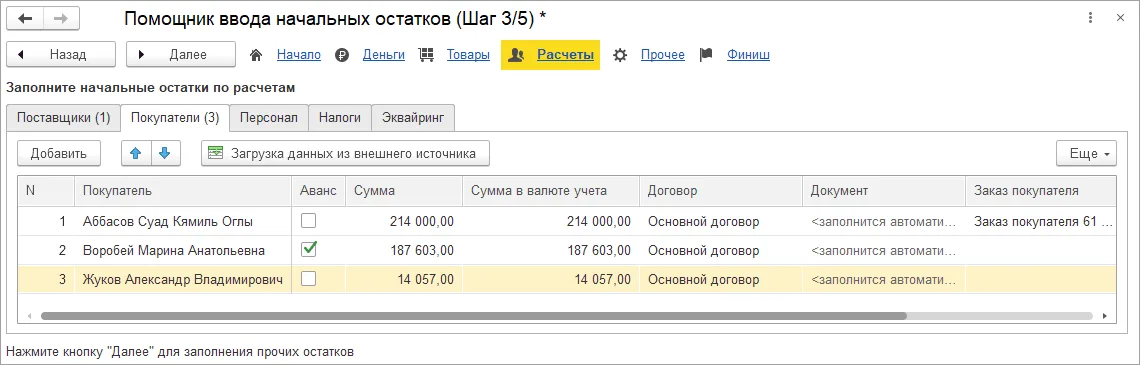Click the ruble coin icon beside Деньги
This screenshot has width=1140, height=365.
pyautogui.click(x=342, y=55)
